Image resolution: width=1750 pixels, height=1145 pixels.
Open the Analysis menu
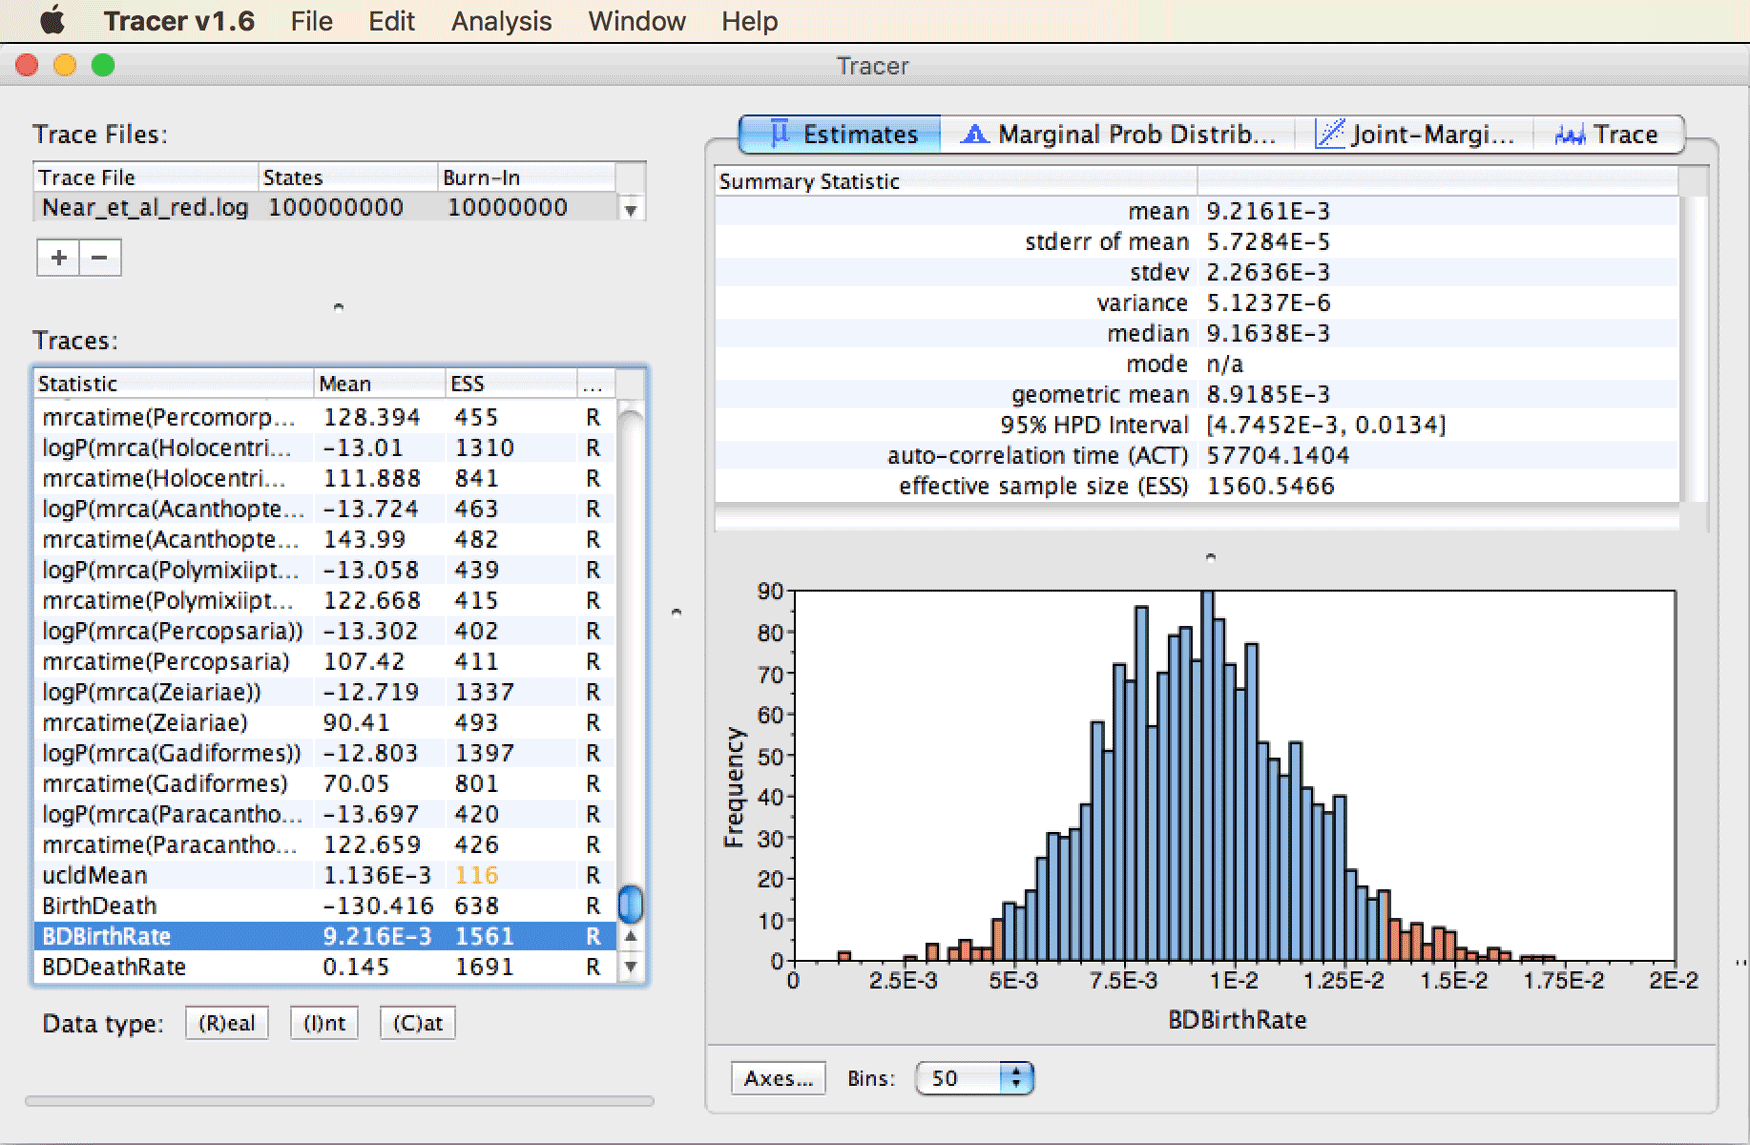[x=501, y=21]
